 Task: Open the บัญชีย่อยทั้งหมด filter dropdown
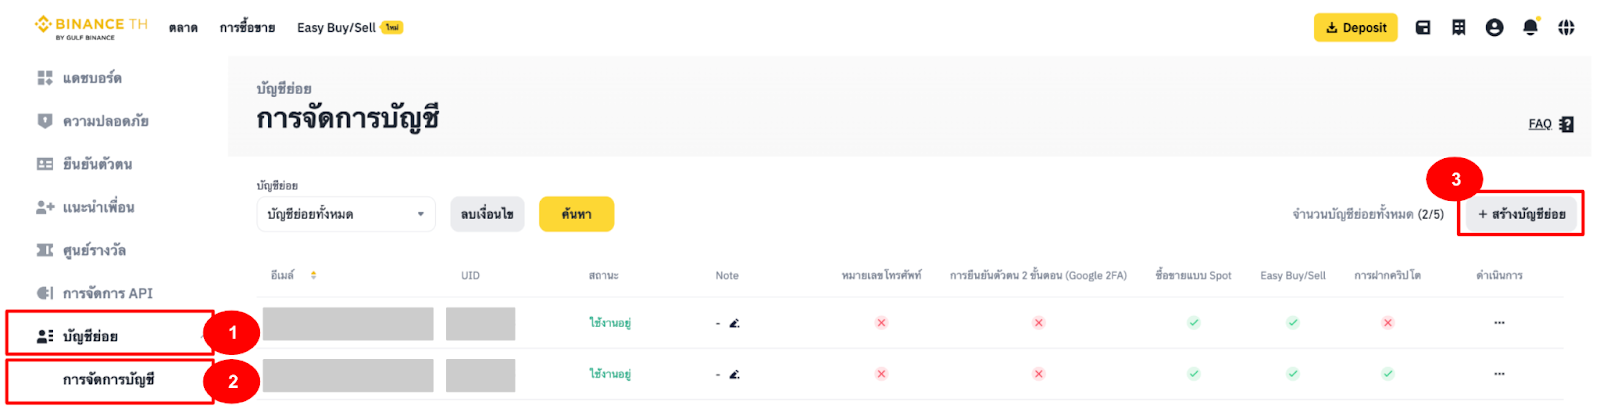click(x=346, y=214)
